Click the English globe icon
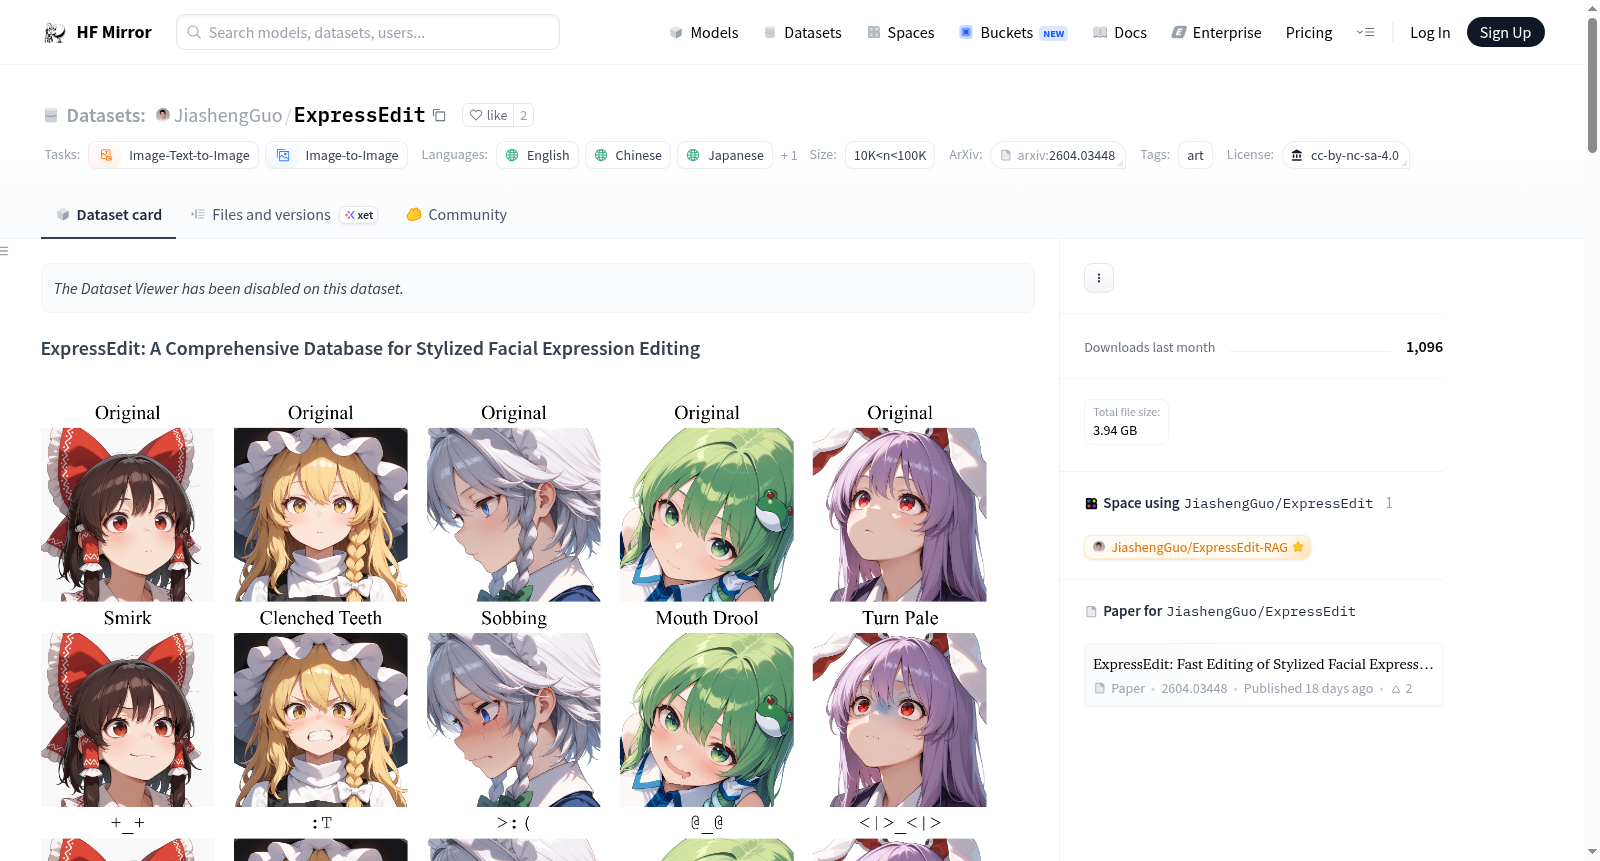 tap(512, 155)
